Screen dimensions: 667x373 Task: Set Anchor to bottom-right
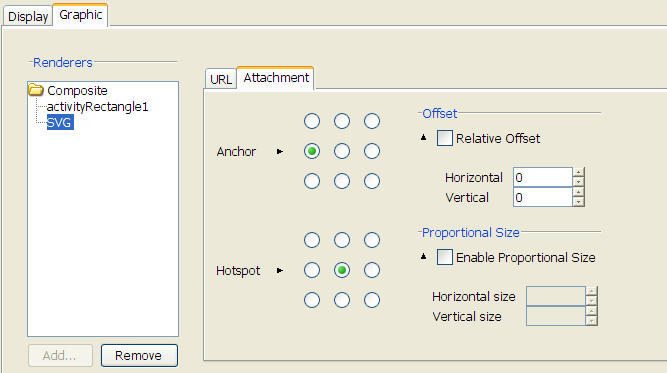372,181
